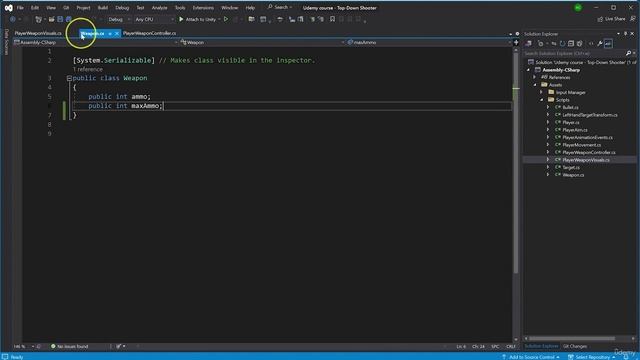Switch to the PlayerWeaponController.cs tab
Image resolution: width=640 pixels, height=360 pixels.
[150, 33]
